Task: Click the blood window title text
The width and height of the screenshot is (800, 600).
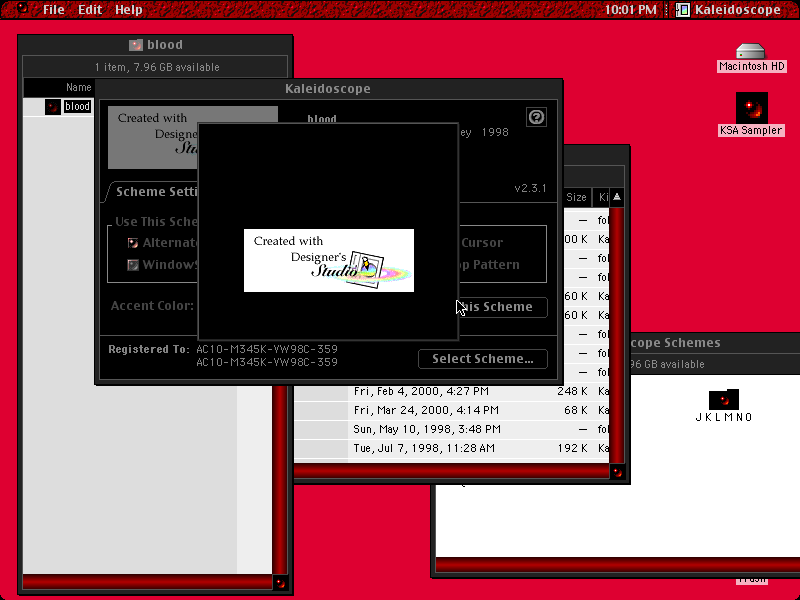Action: click(x=165, y=45)
